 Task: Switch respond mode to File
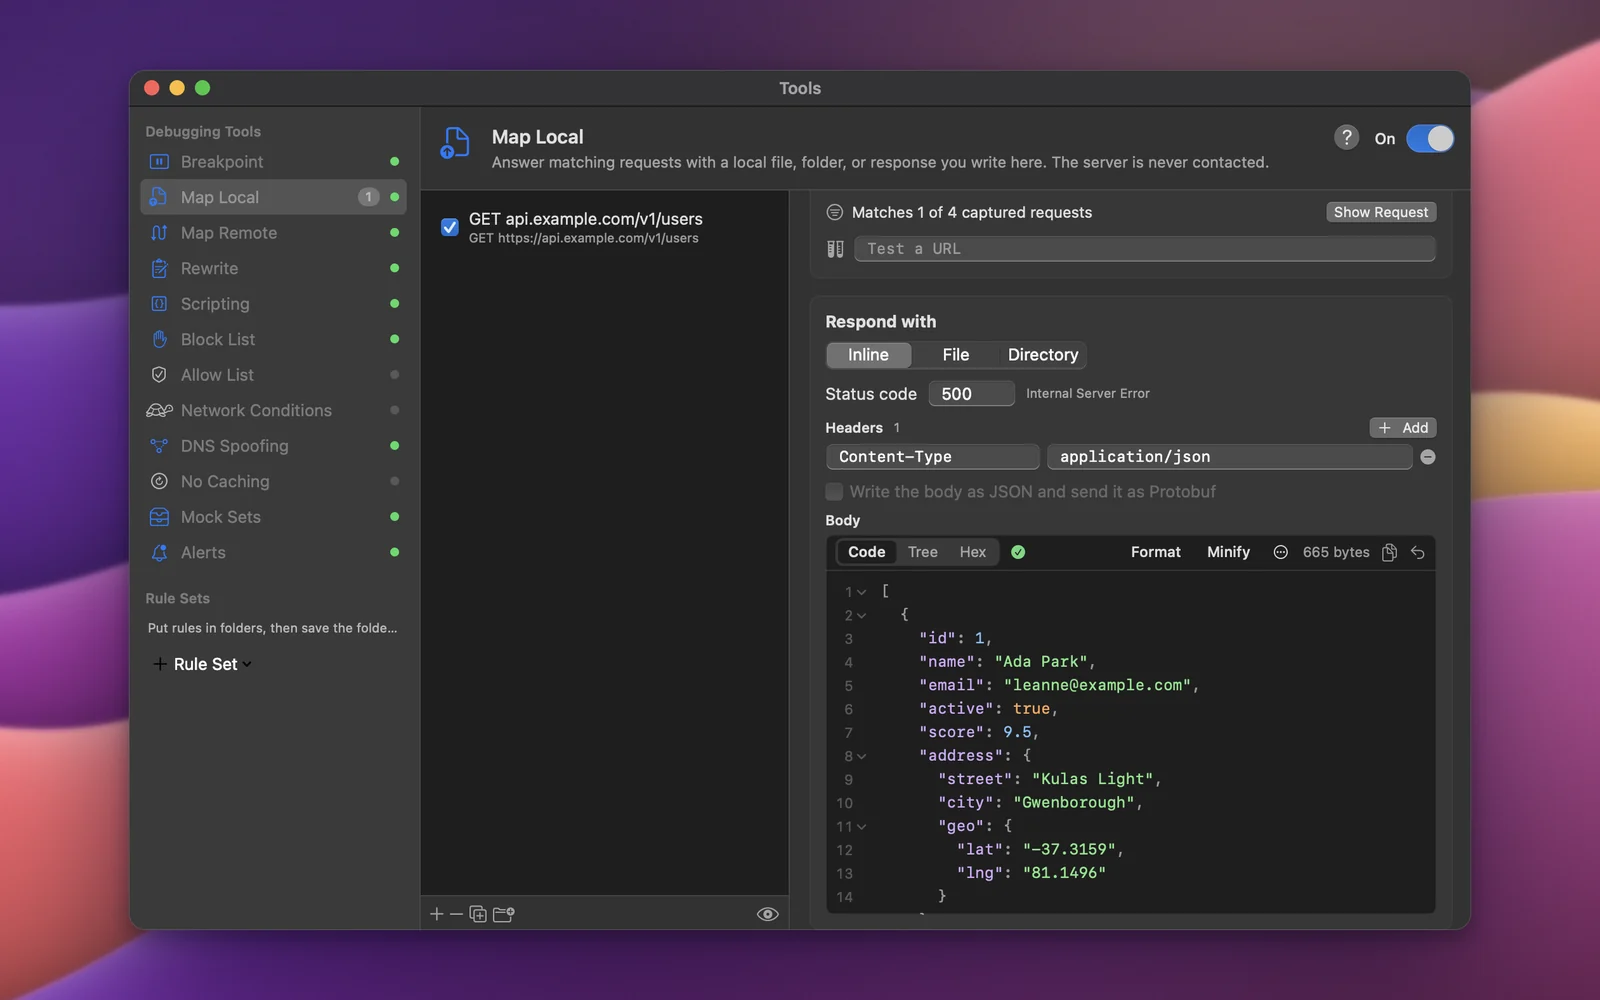[955, 355]
